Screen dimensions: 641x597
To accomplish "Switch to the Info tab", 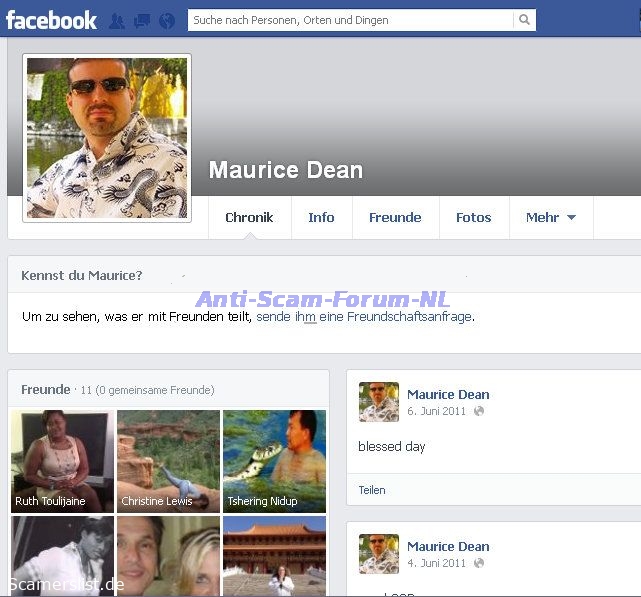I will (x=321, y=217).
